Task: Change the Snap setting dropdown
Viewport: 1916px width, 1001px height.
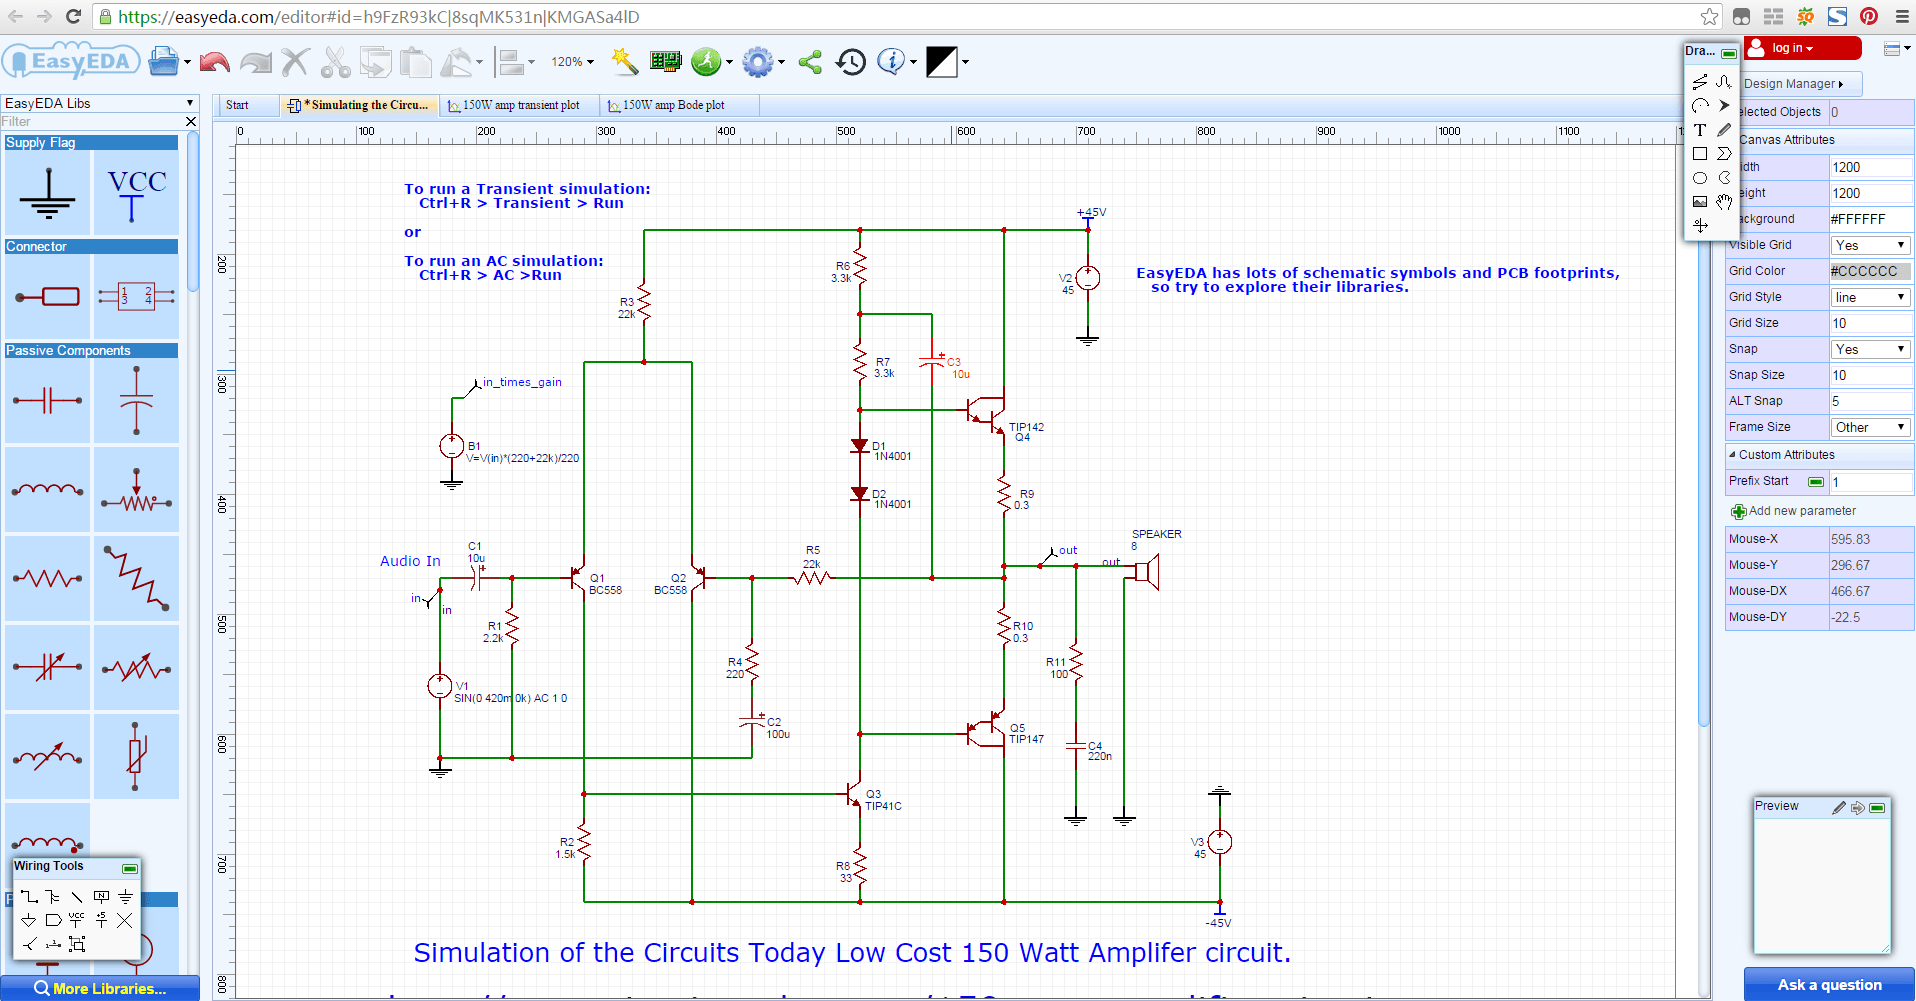Action: (1869, 349)
